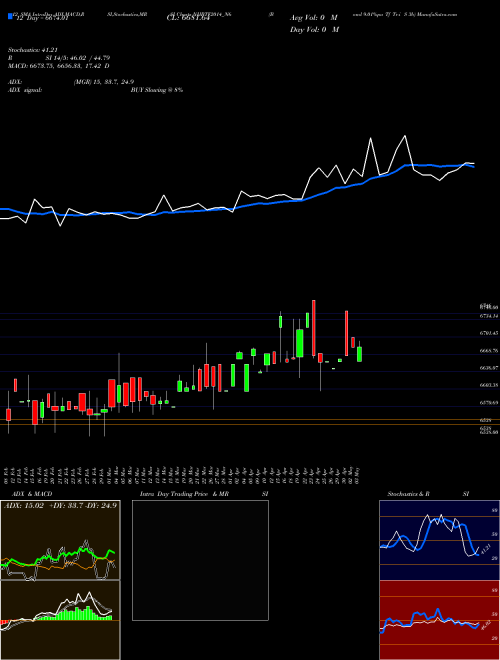Screen dimensions: 500x660
Task: Click the 'MACD: 6673.75, 6656.33, 17.42' line
Action: pos(55,66)
